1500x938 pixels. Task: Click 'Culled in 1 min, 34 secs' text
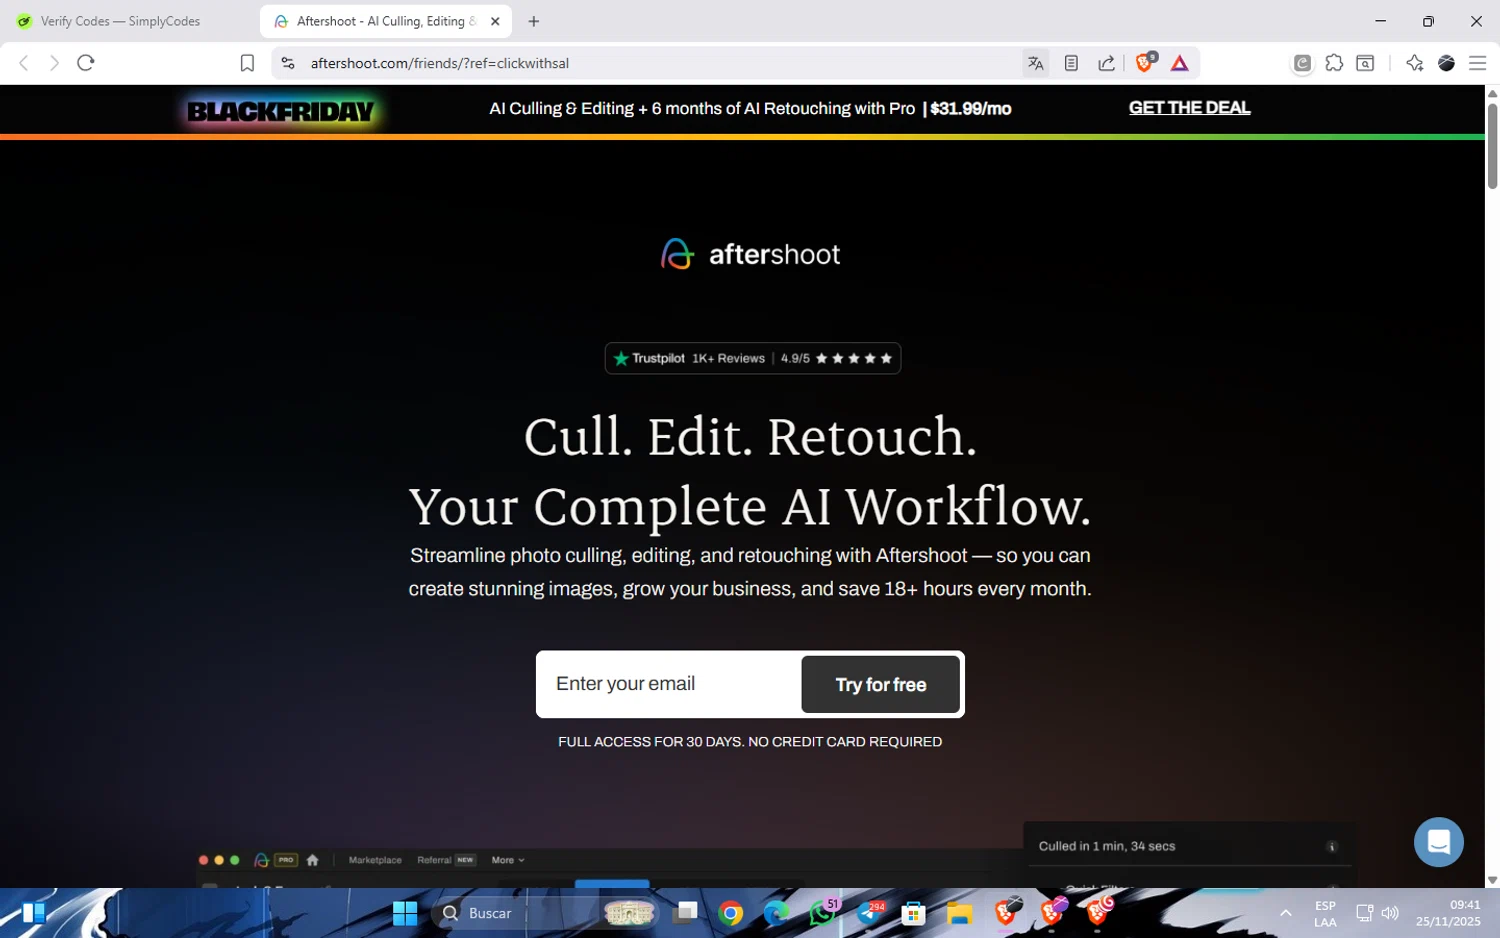[1106, 846]
